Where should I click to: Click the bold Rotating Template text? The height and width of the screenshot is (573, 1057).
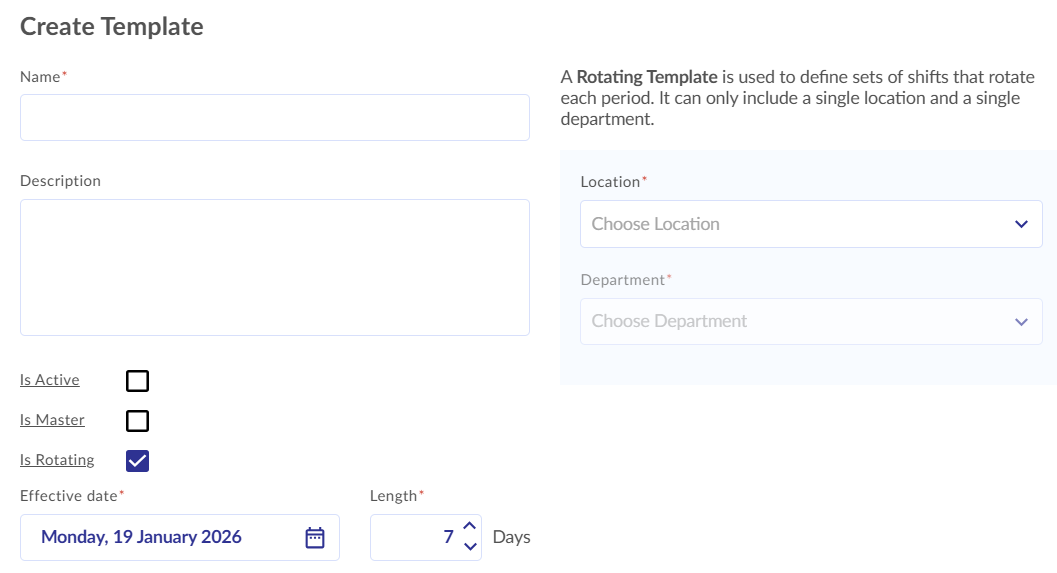click(x=647, y=77)
